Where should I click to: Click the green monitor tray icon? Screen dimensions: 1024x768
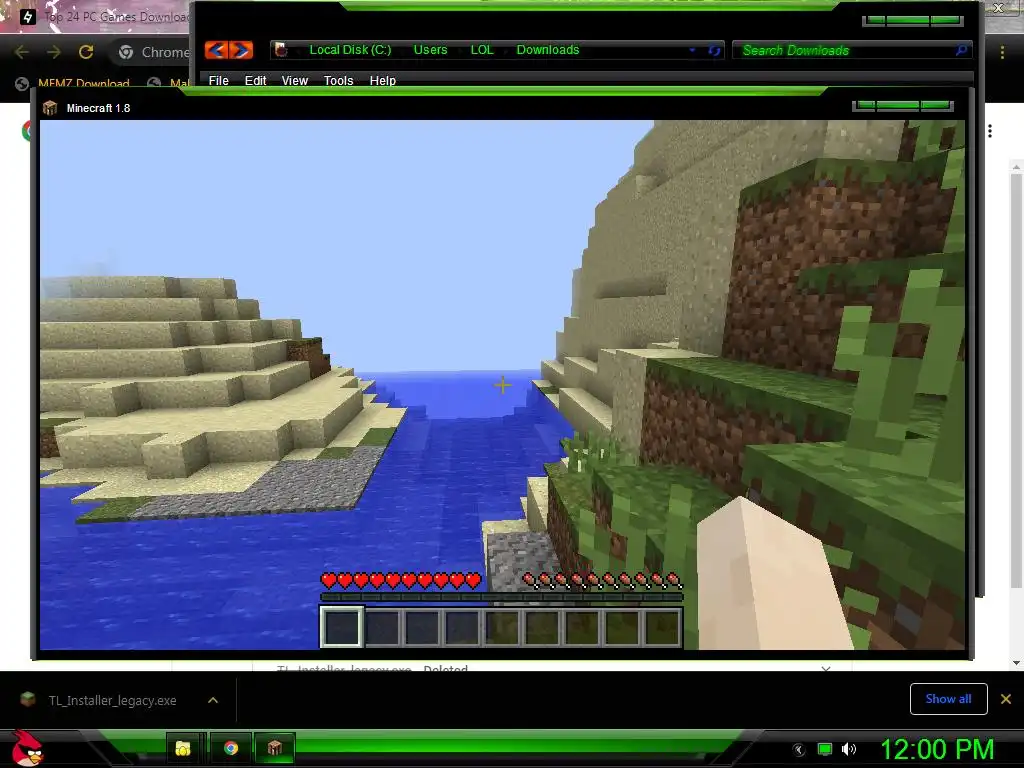[x=825, y=749]
